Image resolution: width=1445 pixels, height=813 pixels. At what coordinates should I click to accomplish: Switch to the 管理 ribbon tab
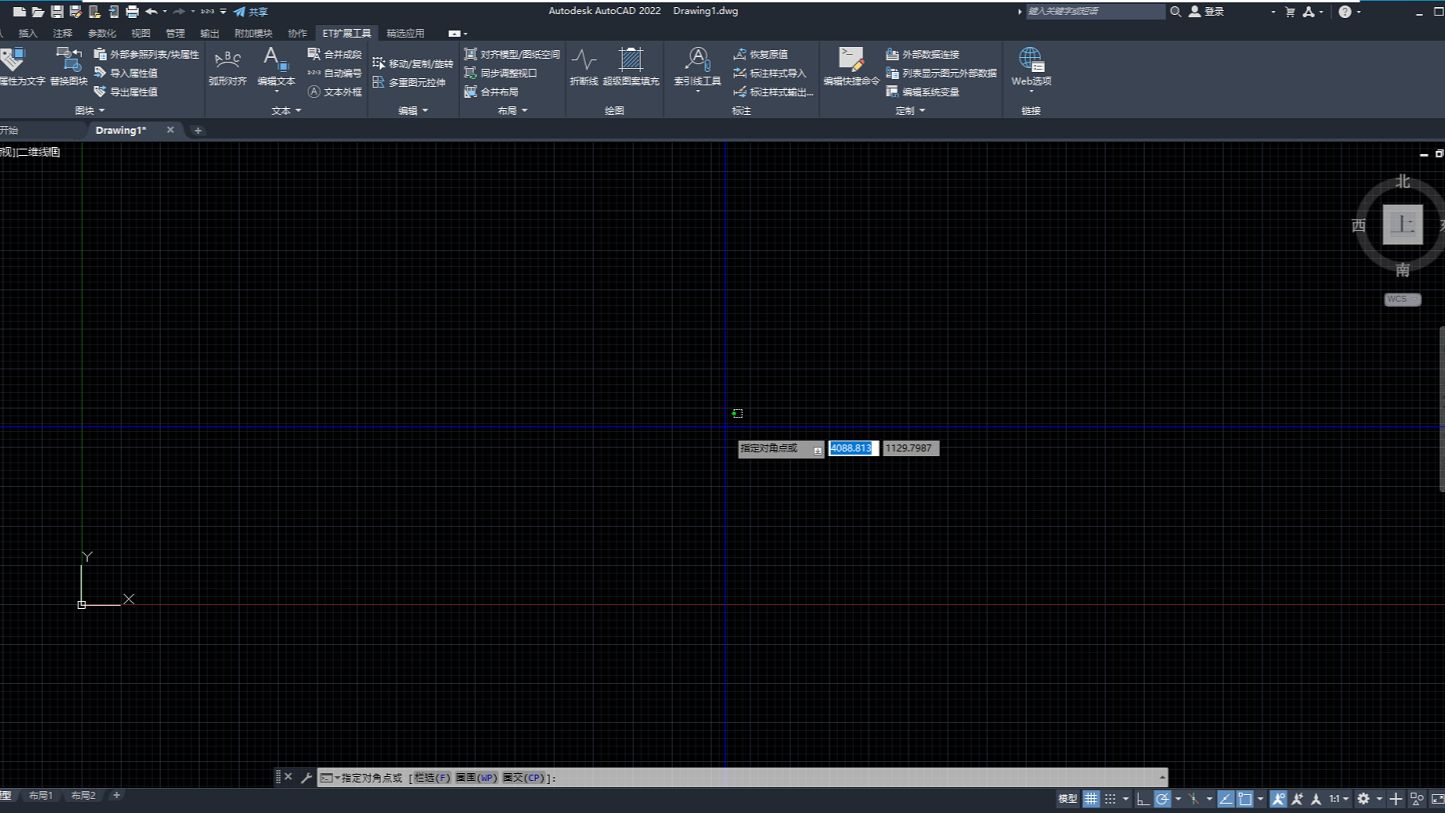[x=175, y=33]
